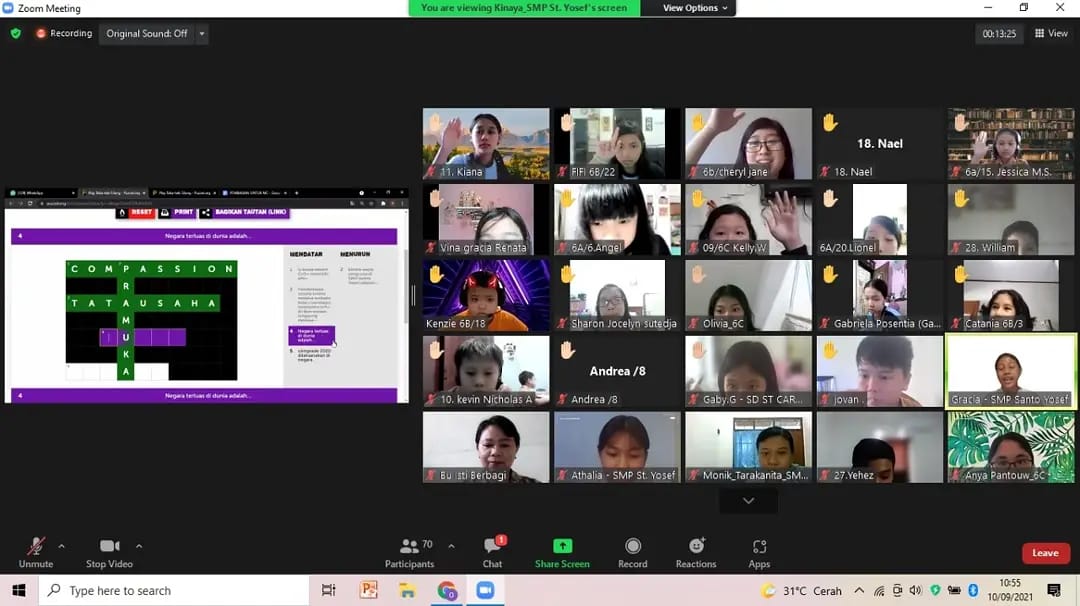Toggle Original Sound setting
This screenshot has width=1080, height=606.
click(x=146, y=33)
